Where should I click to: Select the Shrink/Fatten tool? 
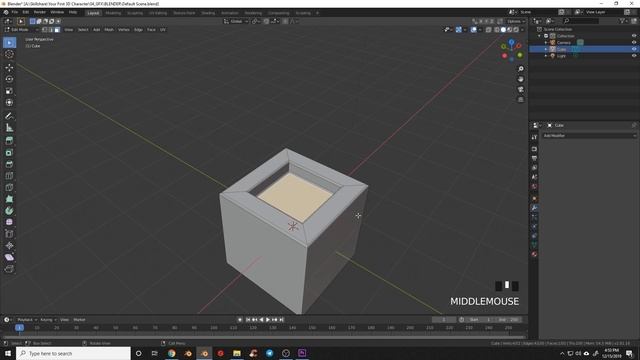point(9,246)
